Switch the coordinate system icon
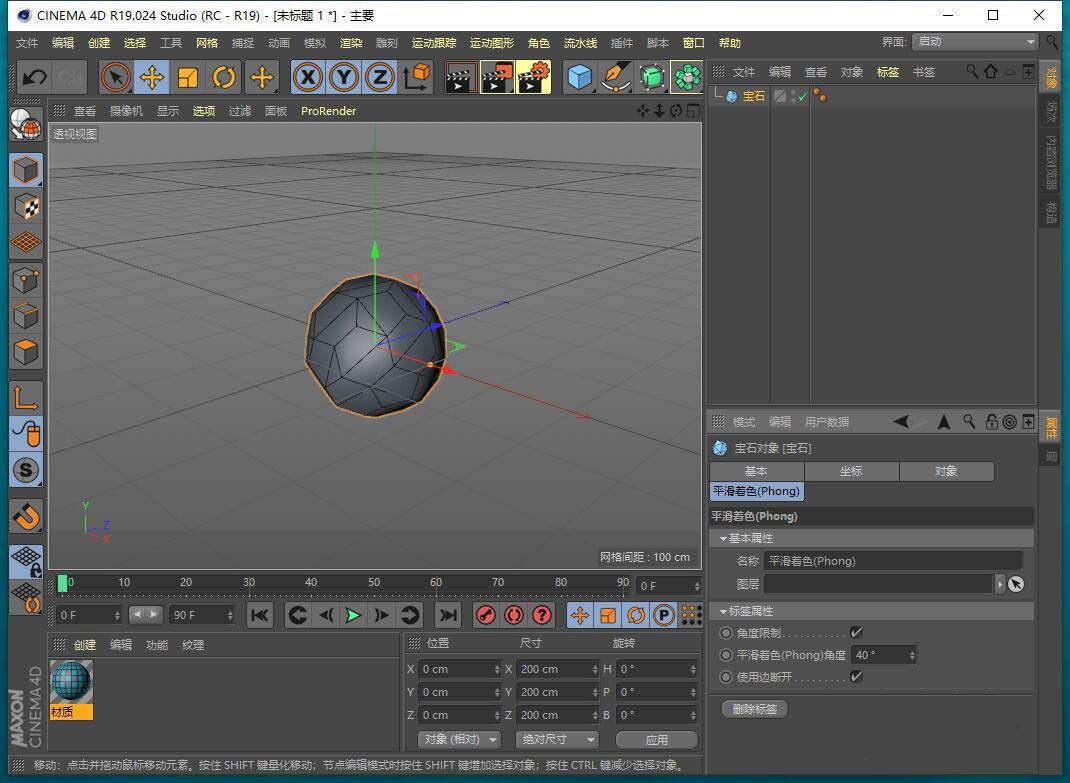 point(416,77)
